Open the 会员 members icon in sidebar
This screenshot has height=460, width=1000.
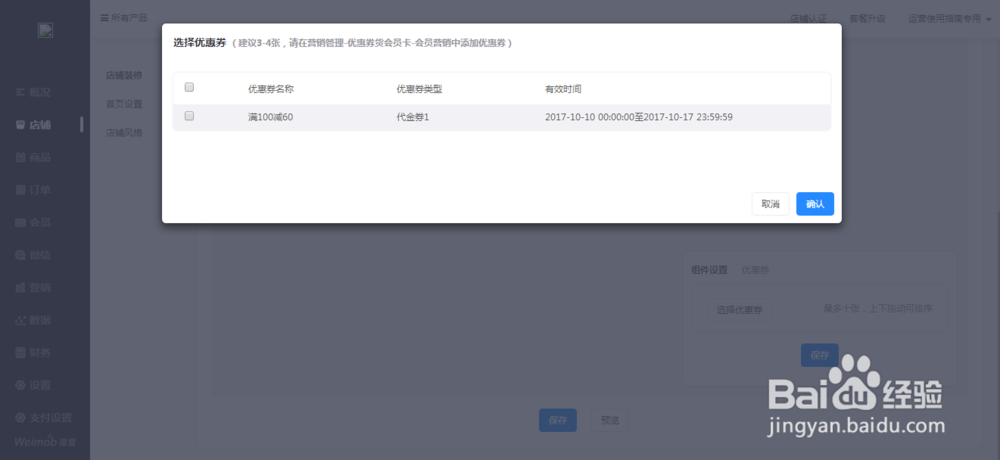pyautogui.click(x=20, y=223)
